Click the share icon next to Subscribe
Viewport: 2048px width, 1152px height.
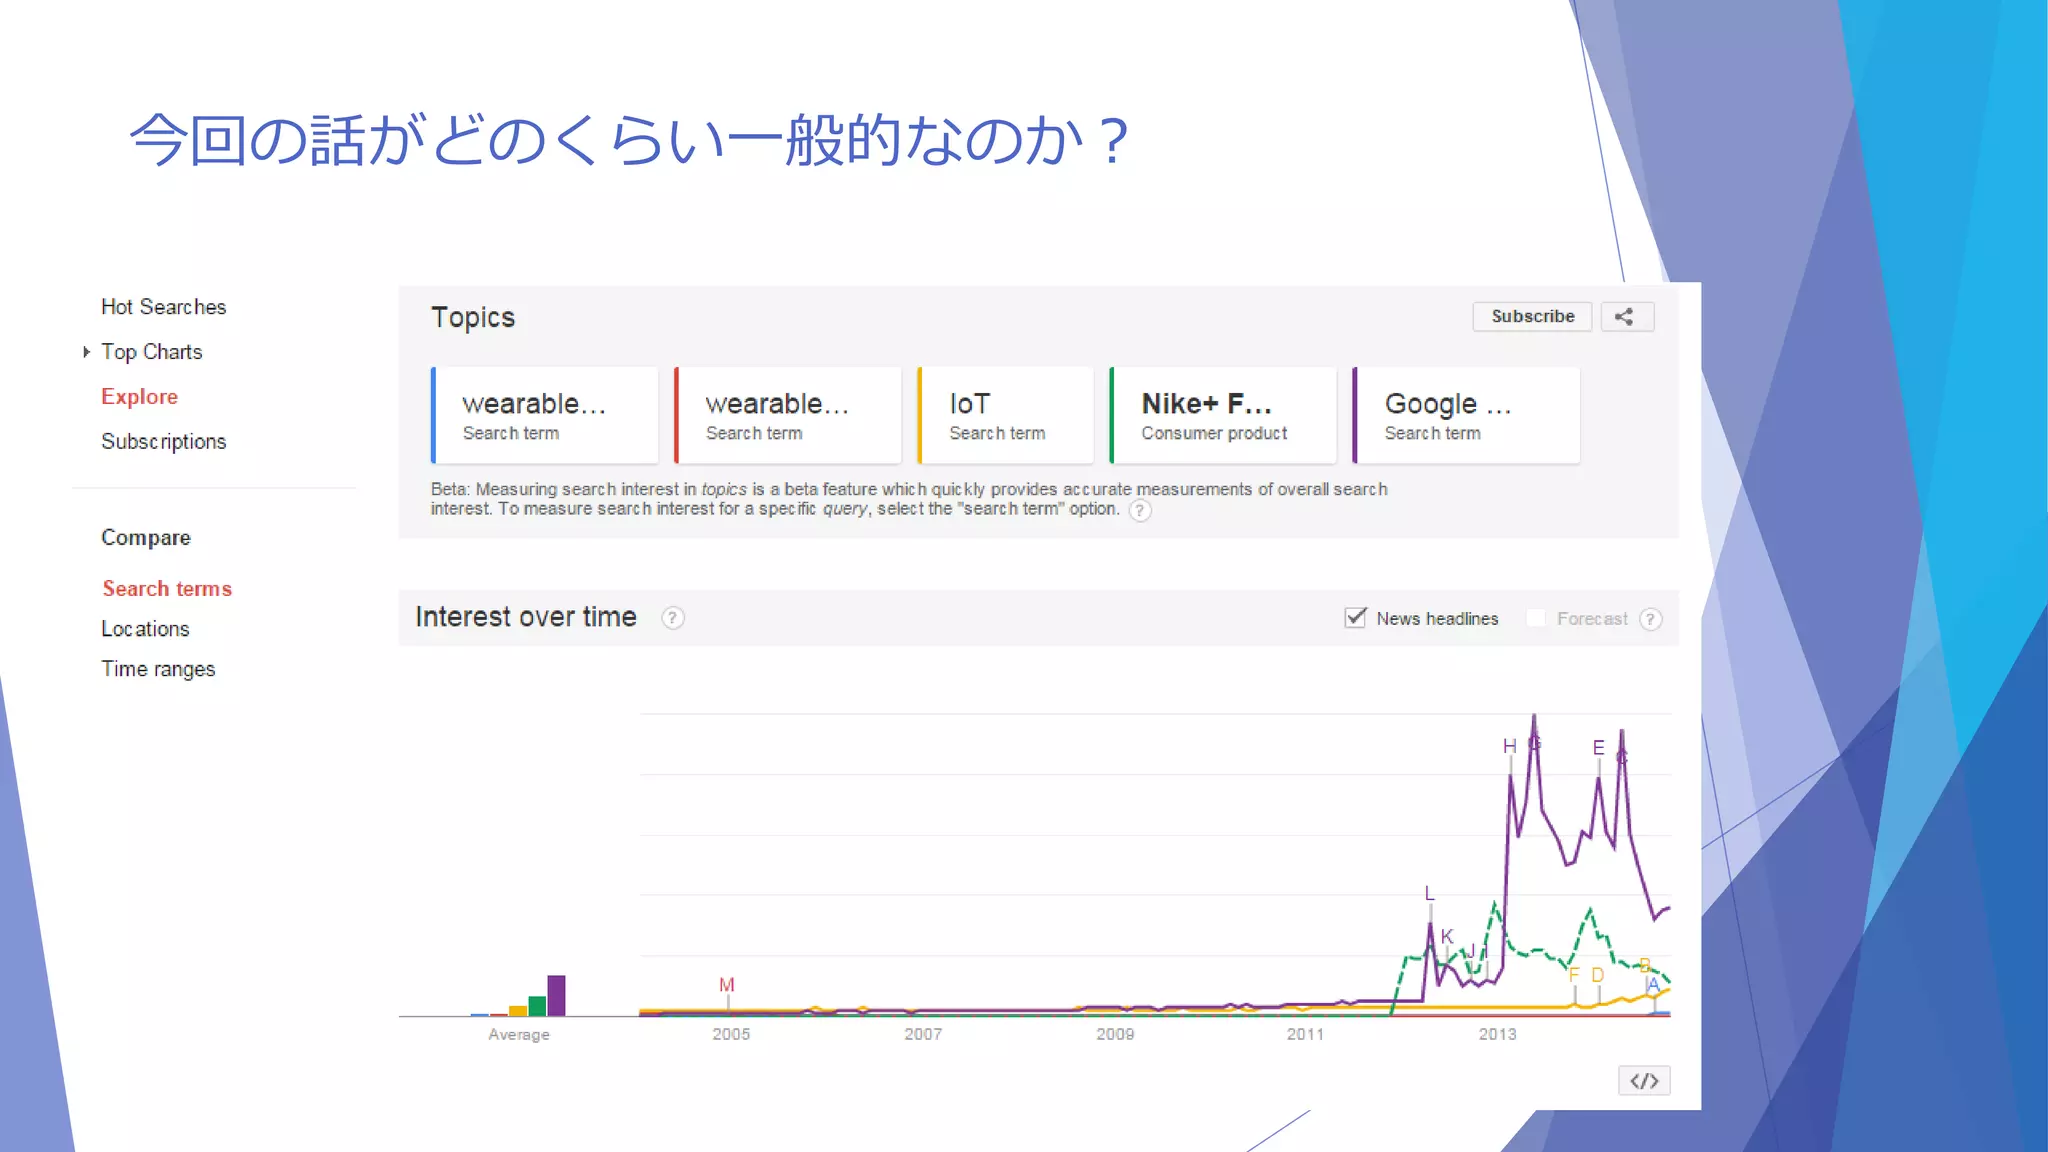click(1626, 317)
